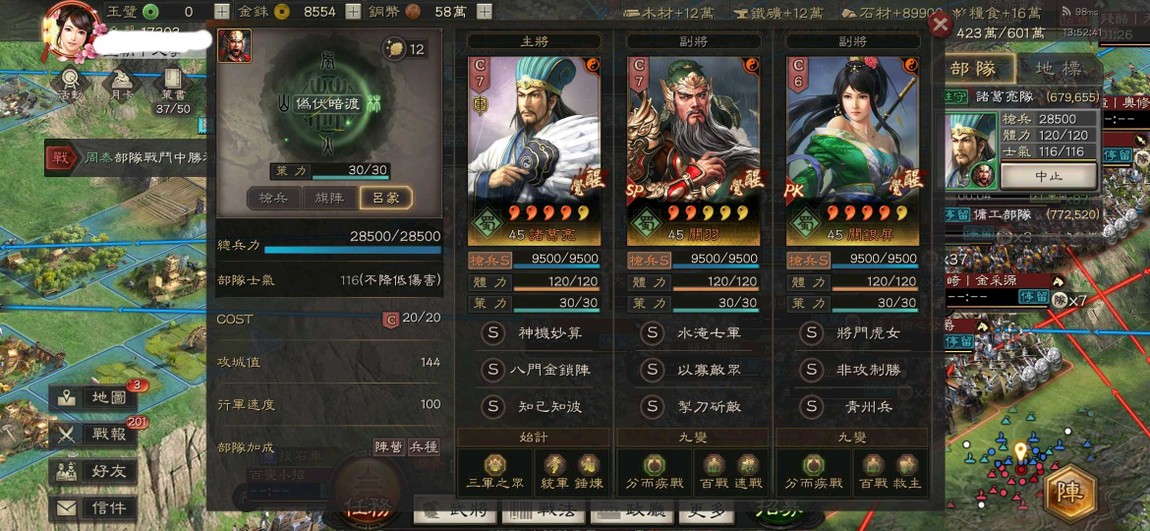
Task: Open the 關銀屏 general portrait card
Action: [x=851, y=151]
